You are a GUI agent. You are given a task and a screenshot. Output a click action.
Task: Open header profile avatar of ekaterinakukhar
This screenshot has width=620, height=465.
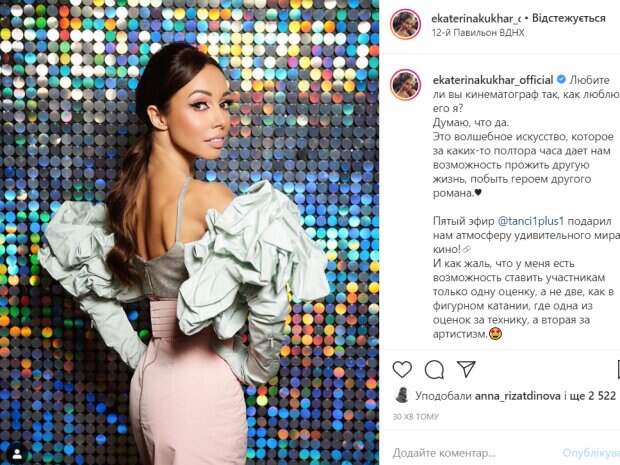click(x=406, y=24)
